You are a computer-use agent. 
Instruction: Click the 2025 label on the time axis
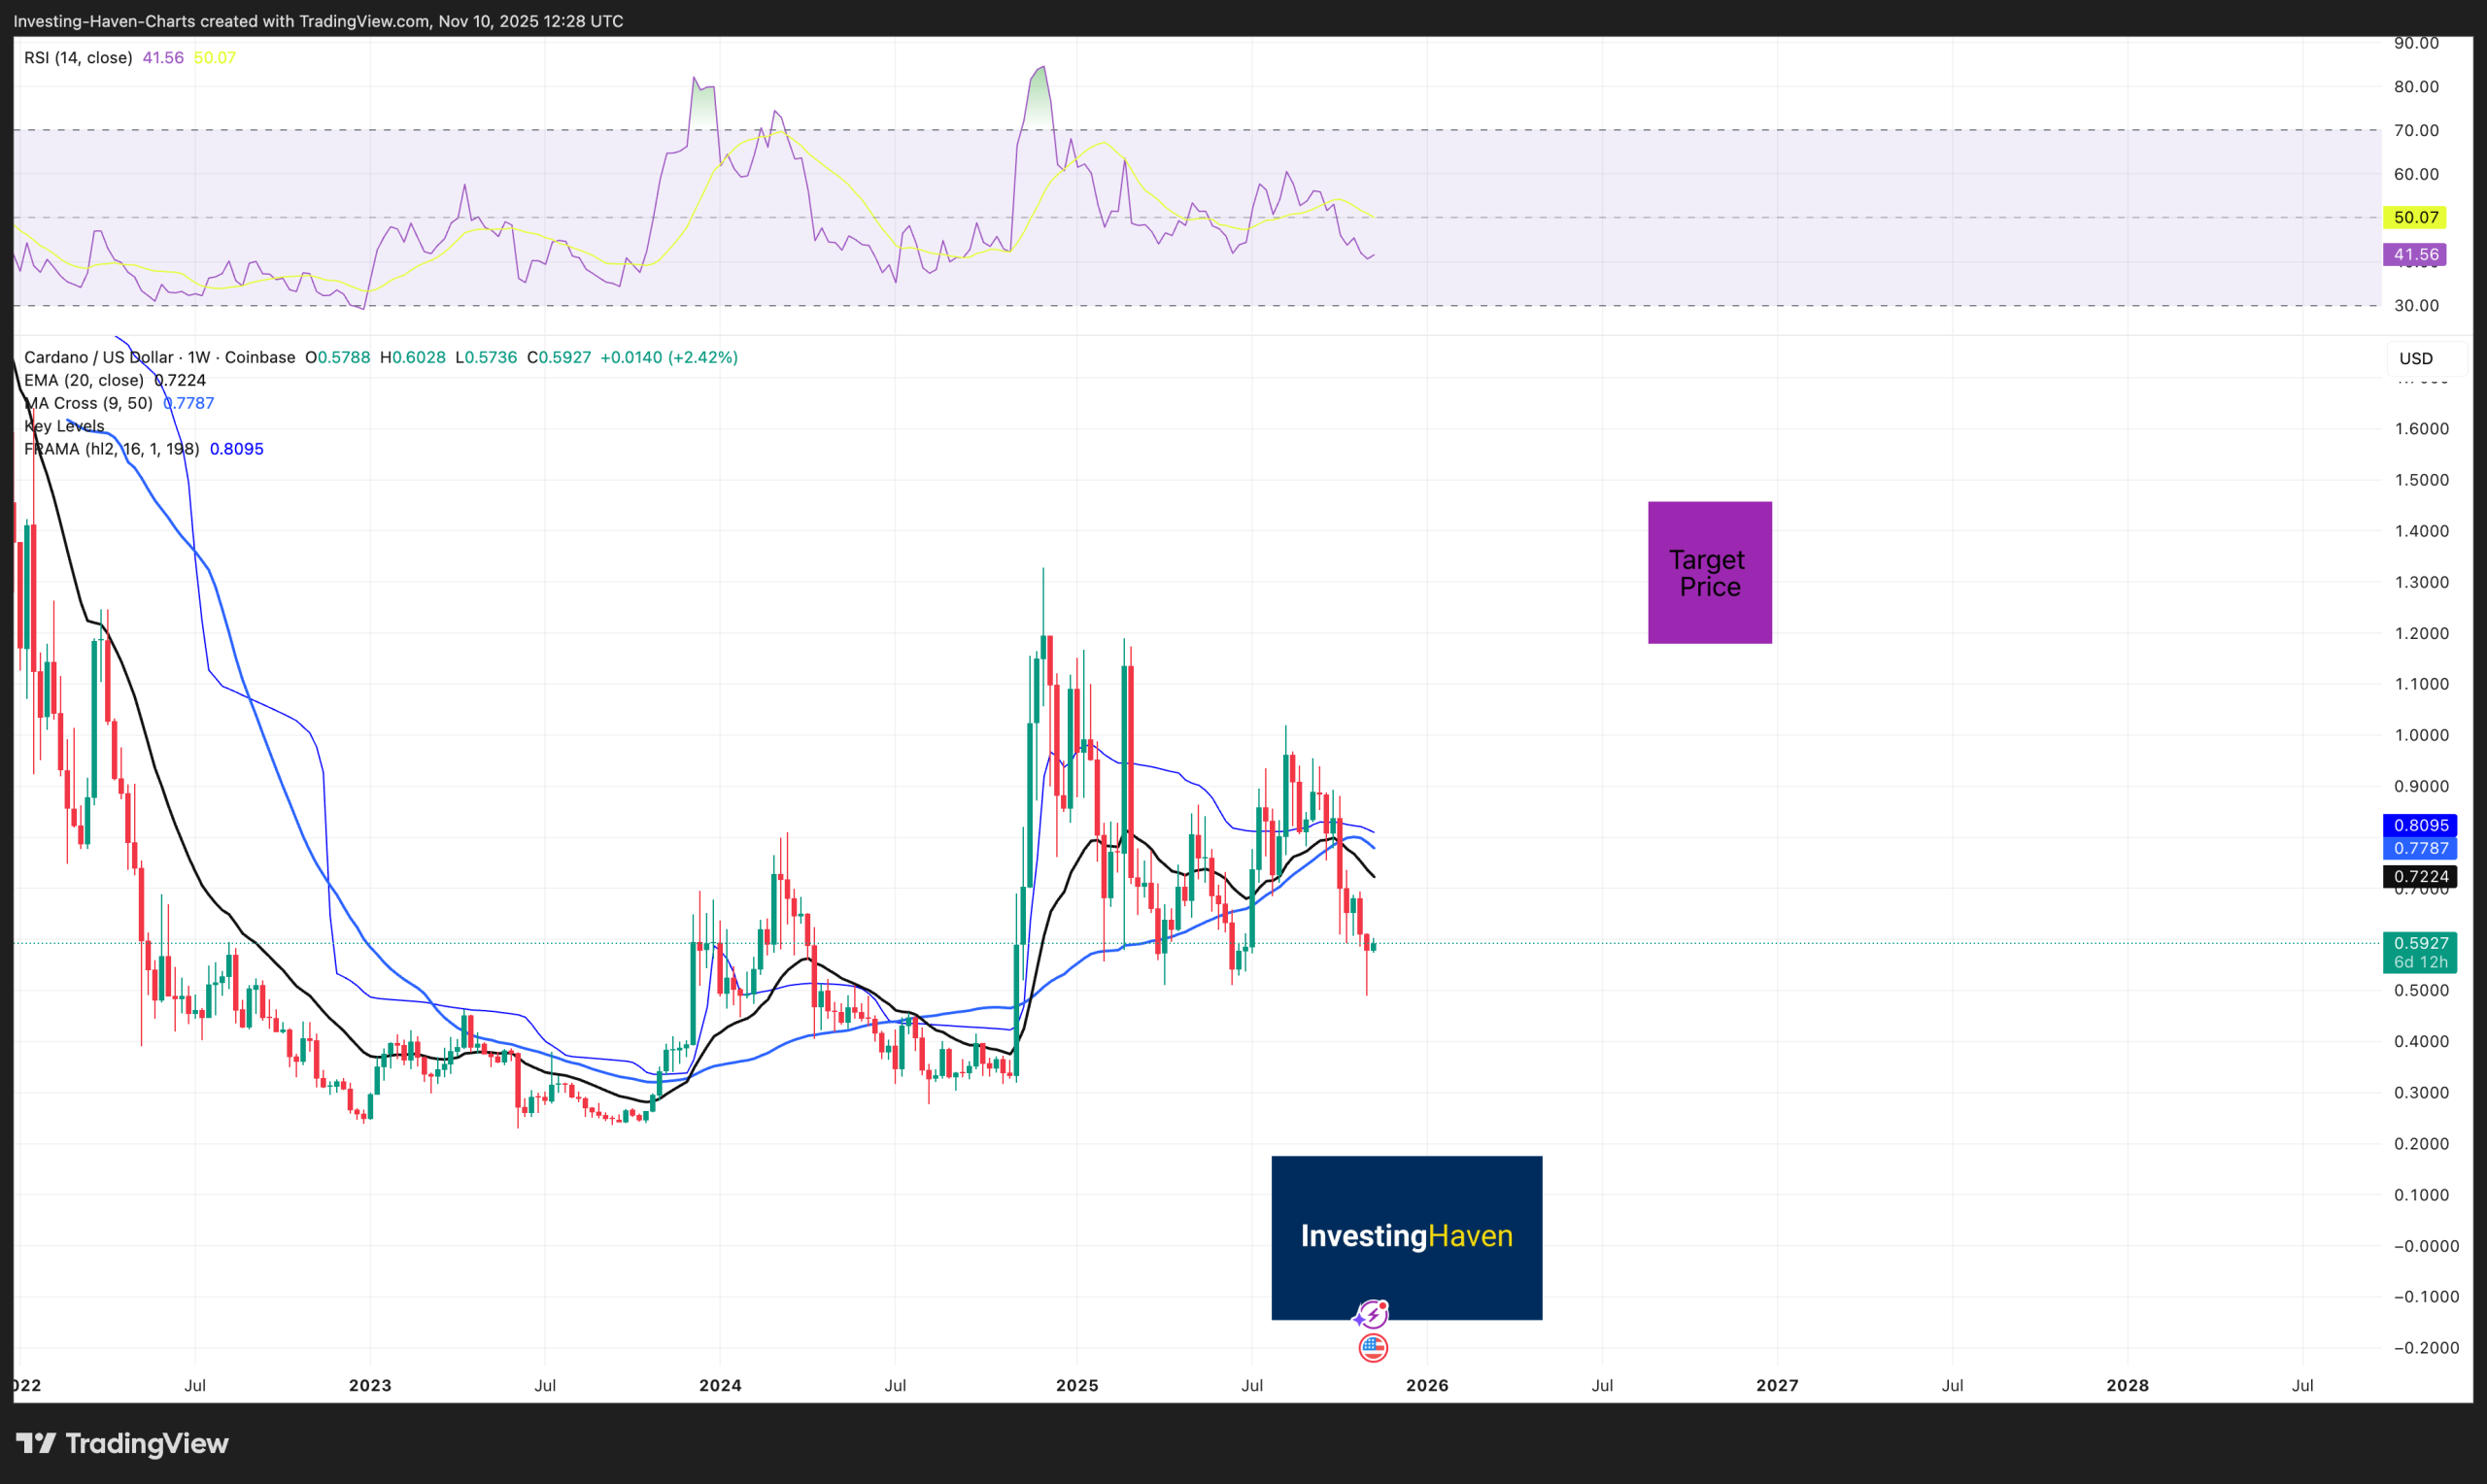click(x=1076, y=1385)
